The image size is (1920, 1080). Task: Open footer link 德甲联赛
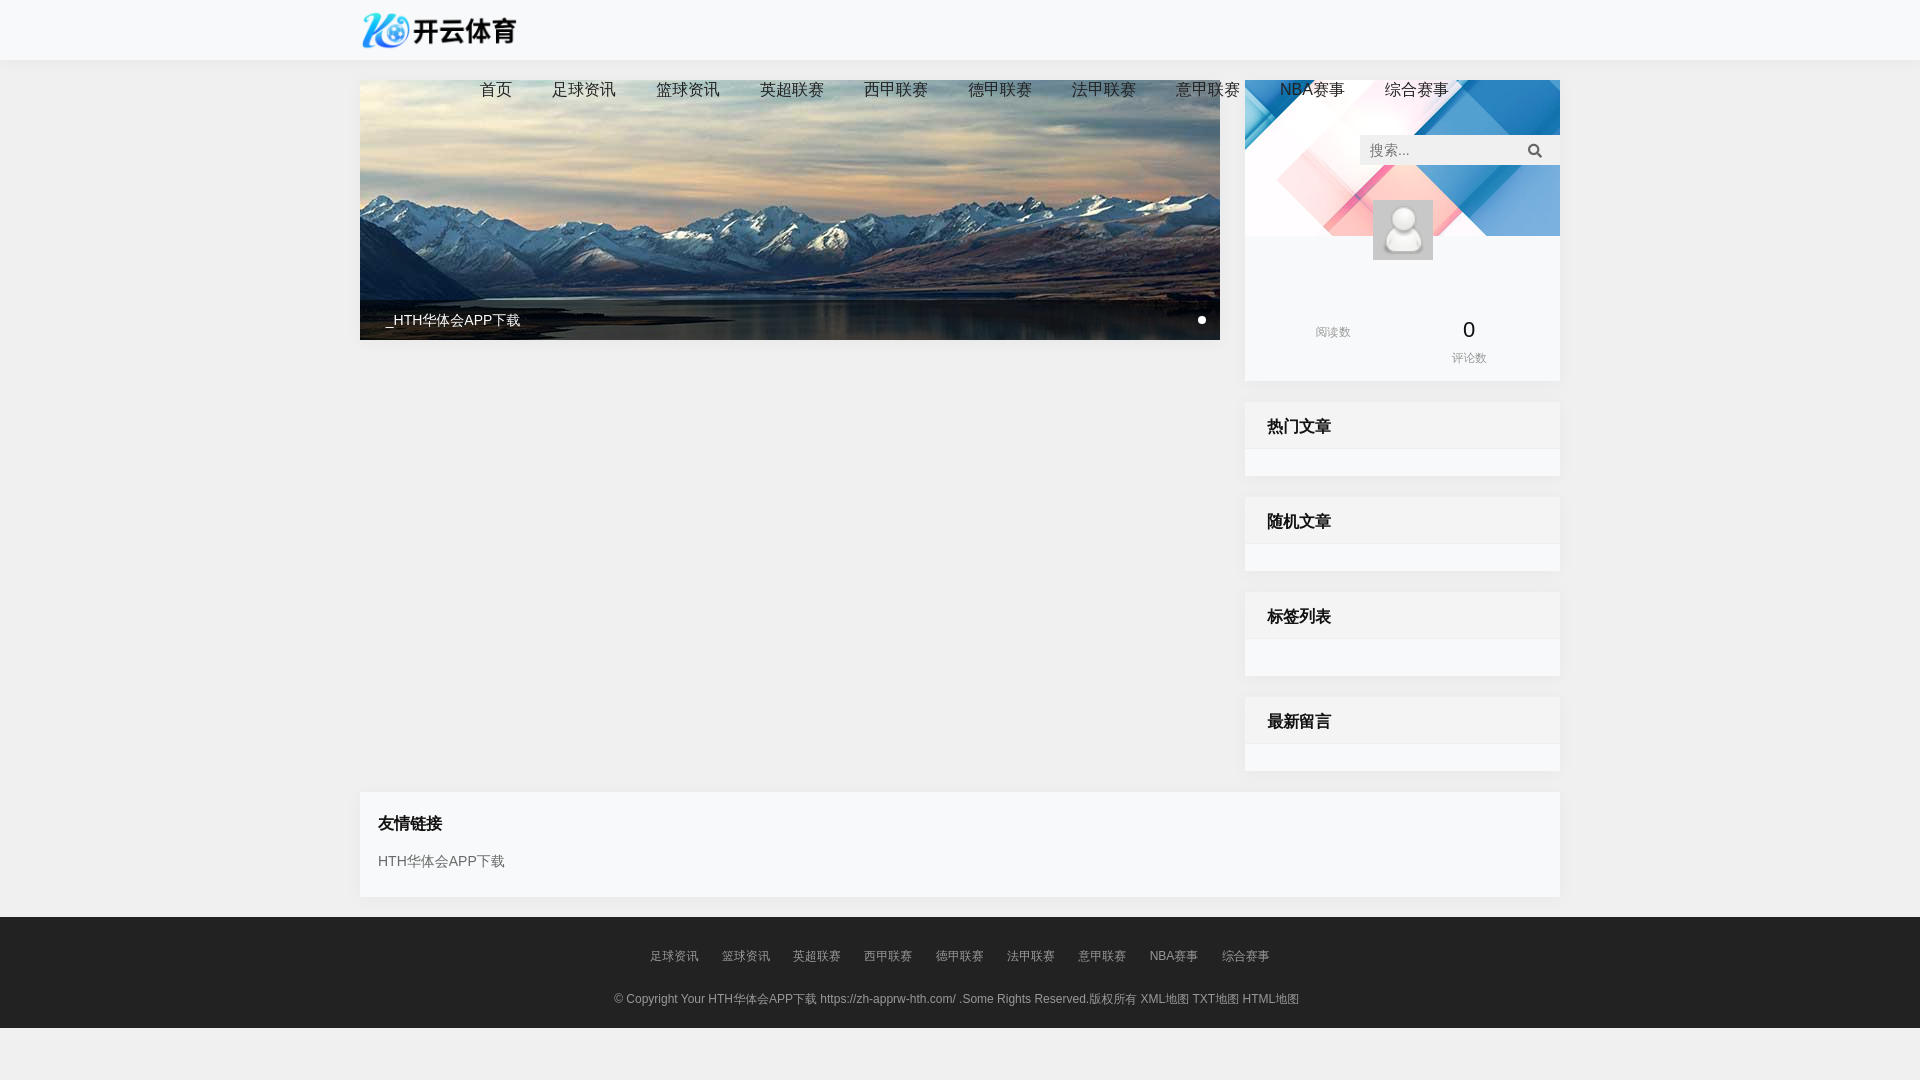[960, 956]
